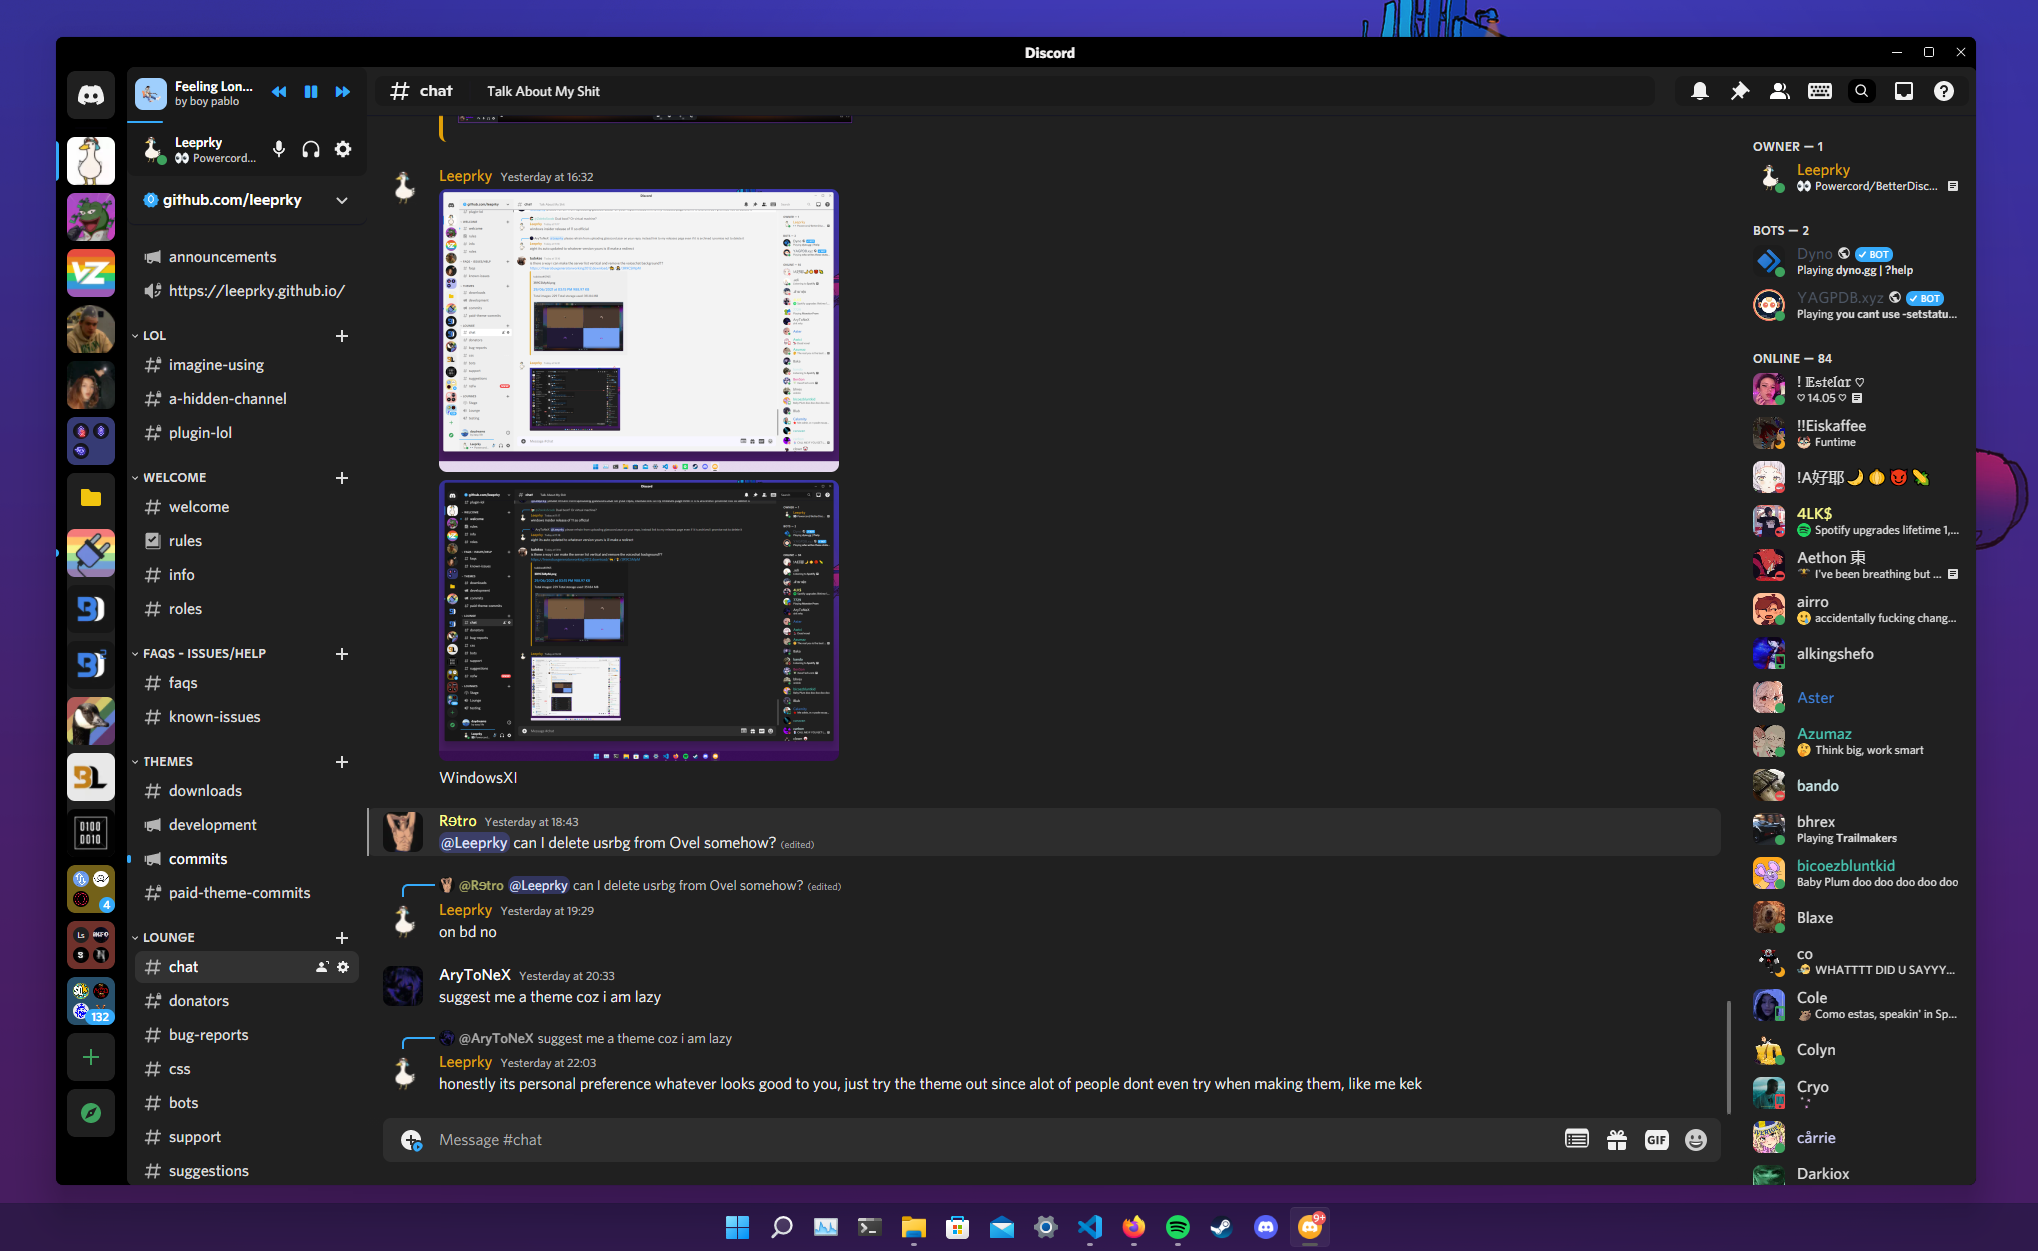Open Steam from taskbar
The height and width of the screenshot is (1251, 2038).
1222,1227
